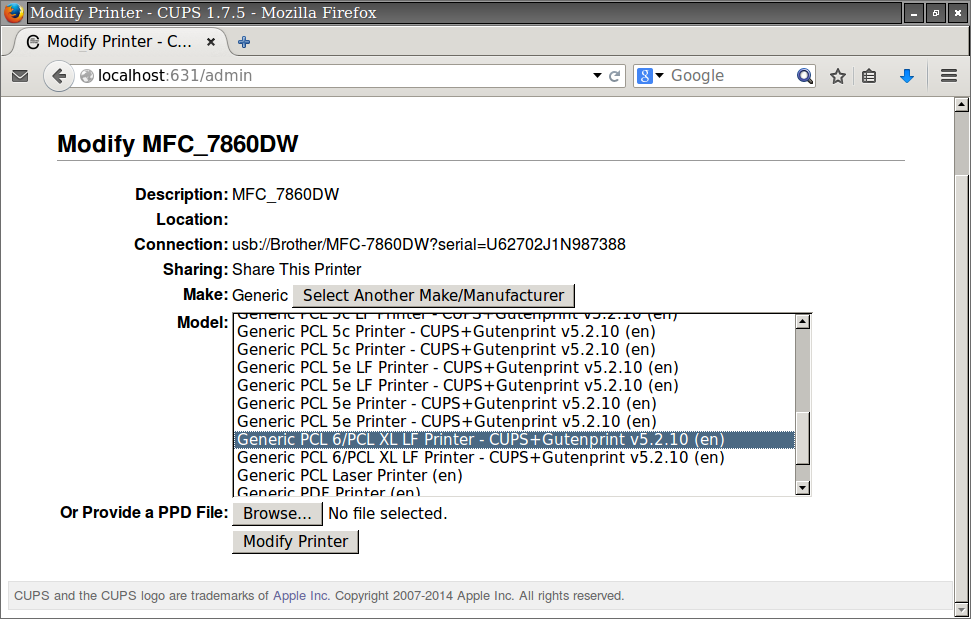Open the Firefox hamburger menu
Viewport: 971px width, 619px height.
click(x=949, y=76)
